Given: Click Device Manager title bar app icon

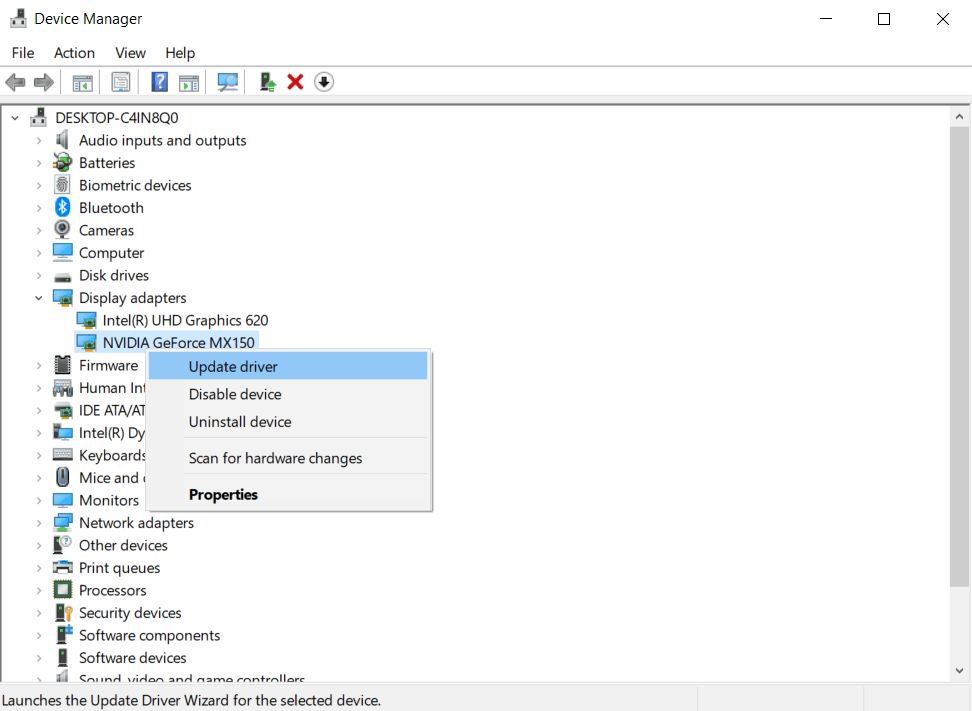Looking at the screenshot, I should click(x=19, y=19).
